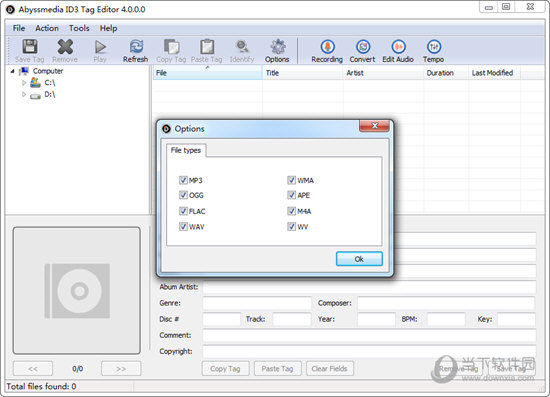
Task: Open the Action menu
Action: 47,28
